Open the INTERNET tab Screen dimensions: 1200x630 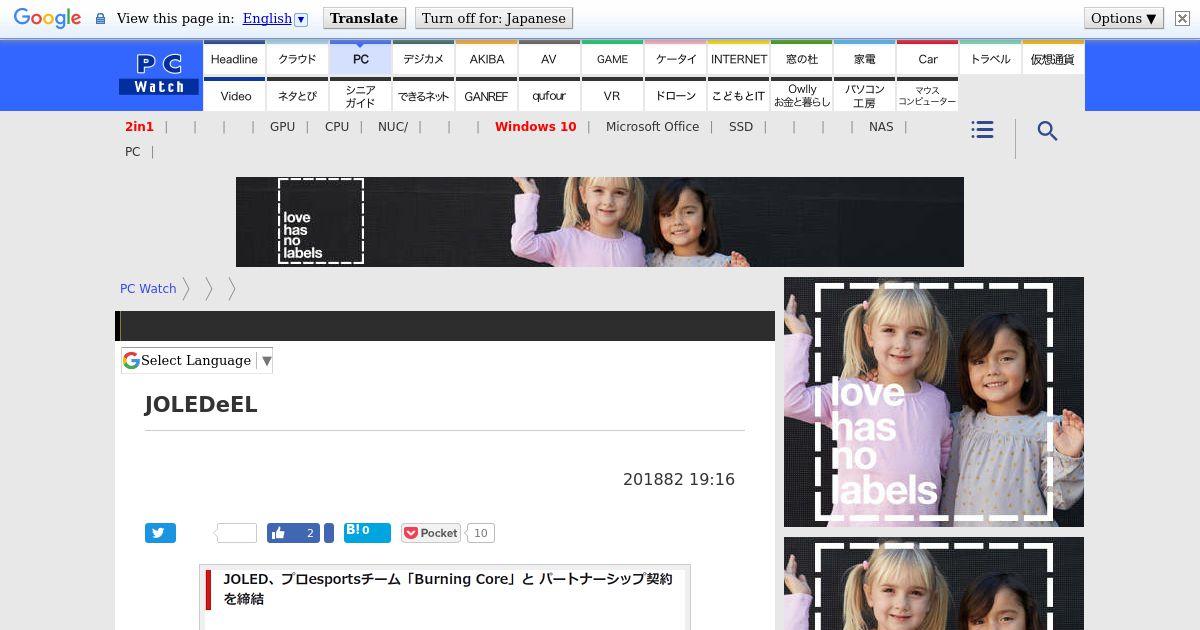738,58
